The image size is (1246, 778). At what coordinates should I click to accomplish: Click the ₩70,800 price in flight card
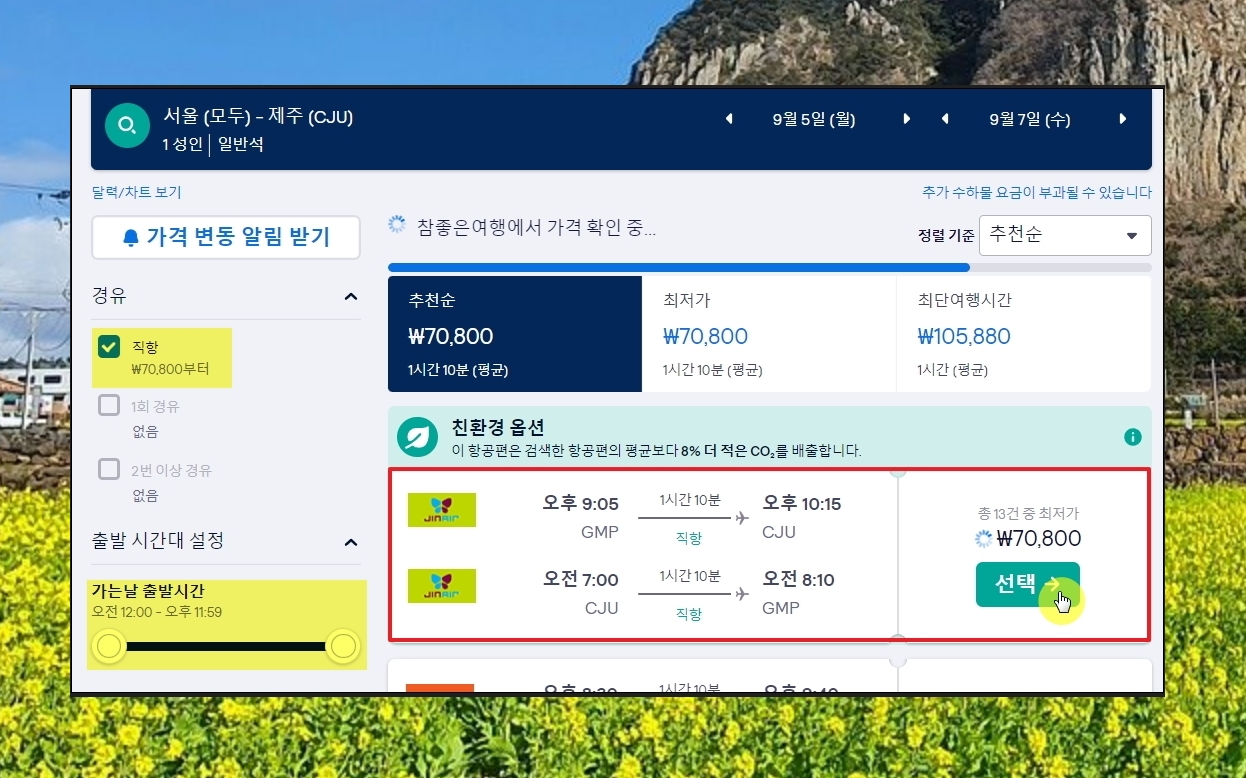(x=1039, y=539)
